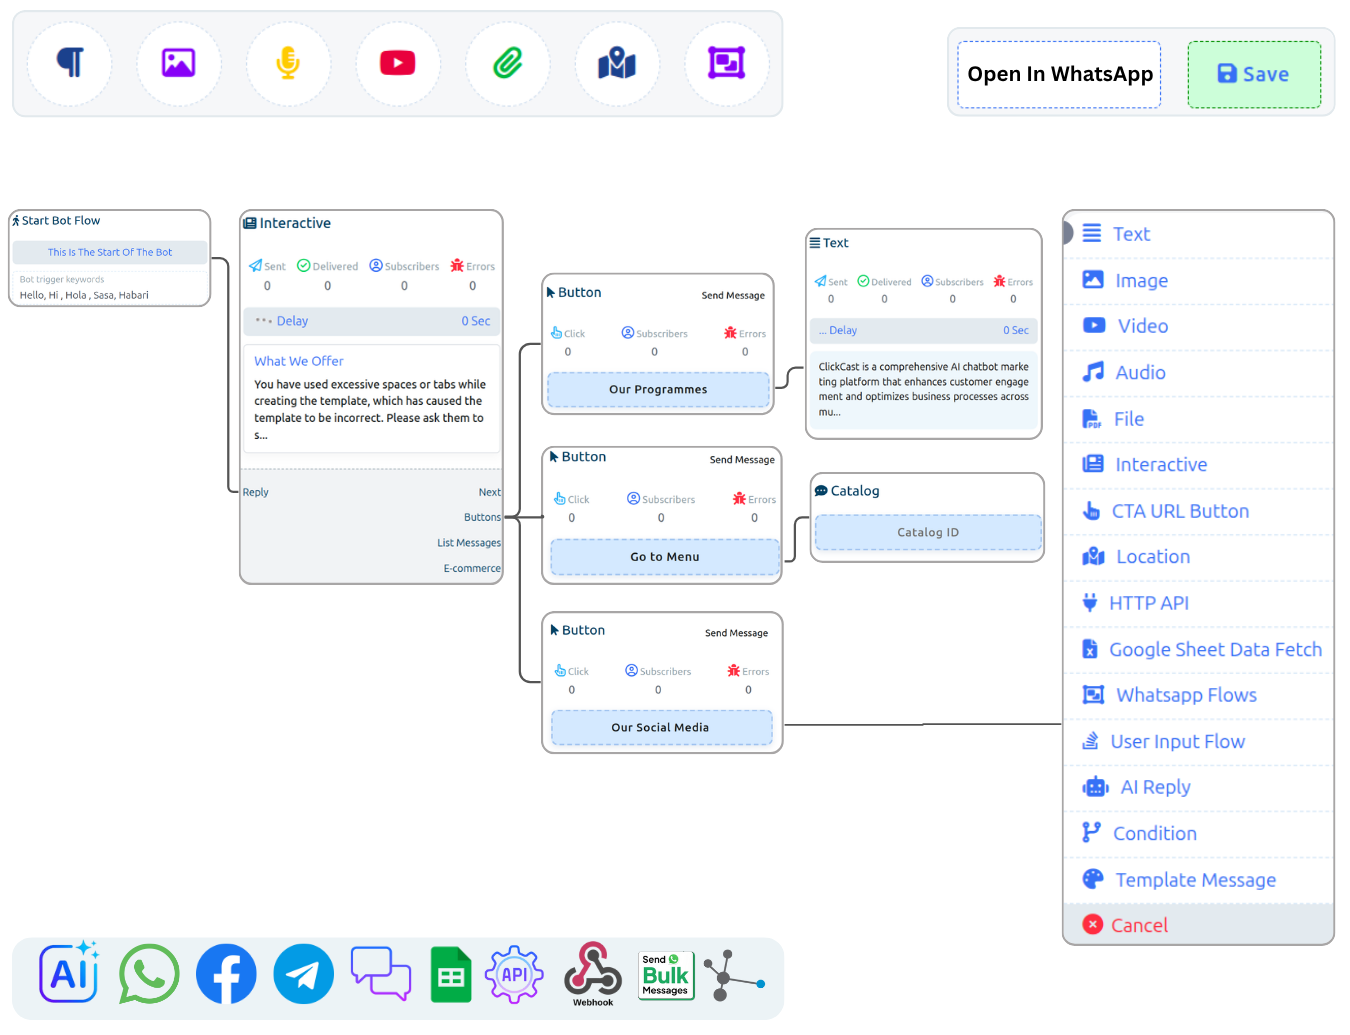Click the Buttons output of Interactive node
Image resolution: width=1350 pixels, height=1035 pixels.
[x=482, y=518]
